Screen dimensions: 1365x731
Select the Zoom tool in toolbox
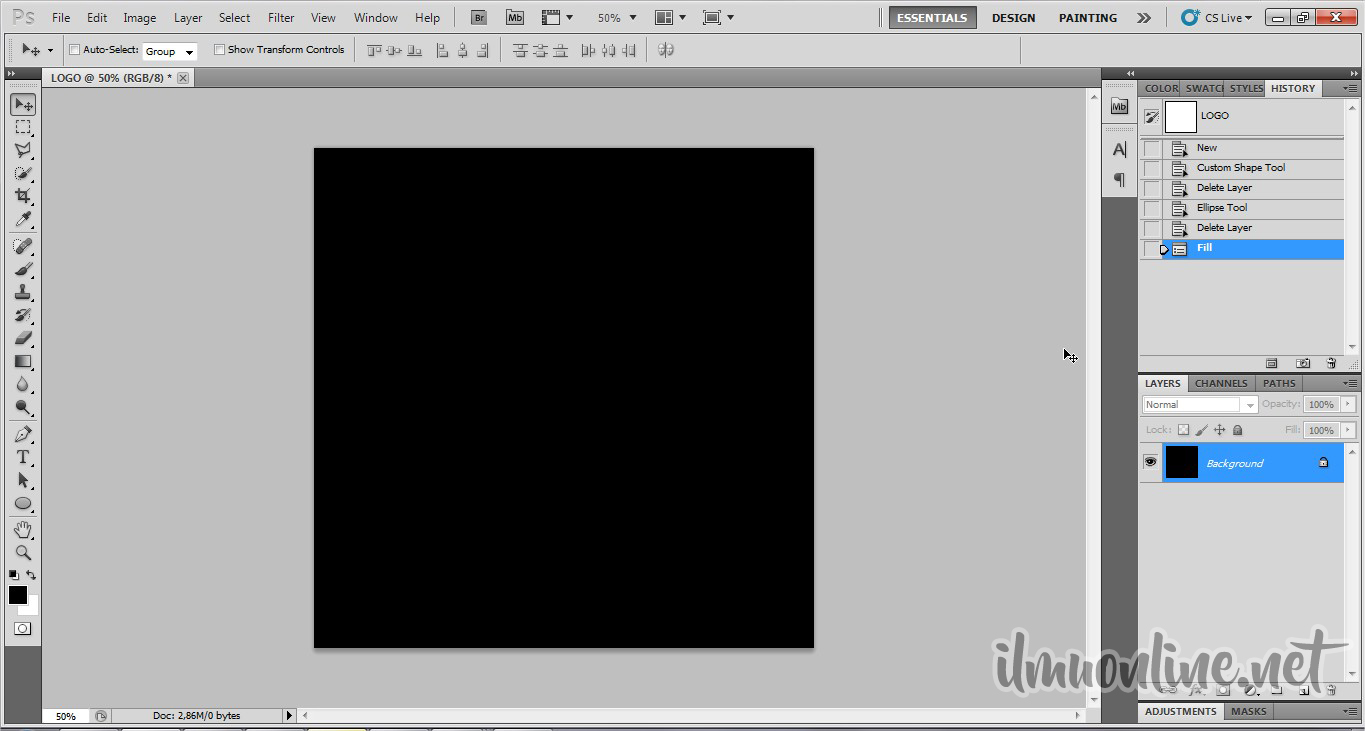tap(23, 552)
